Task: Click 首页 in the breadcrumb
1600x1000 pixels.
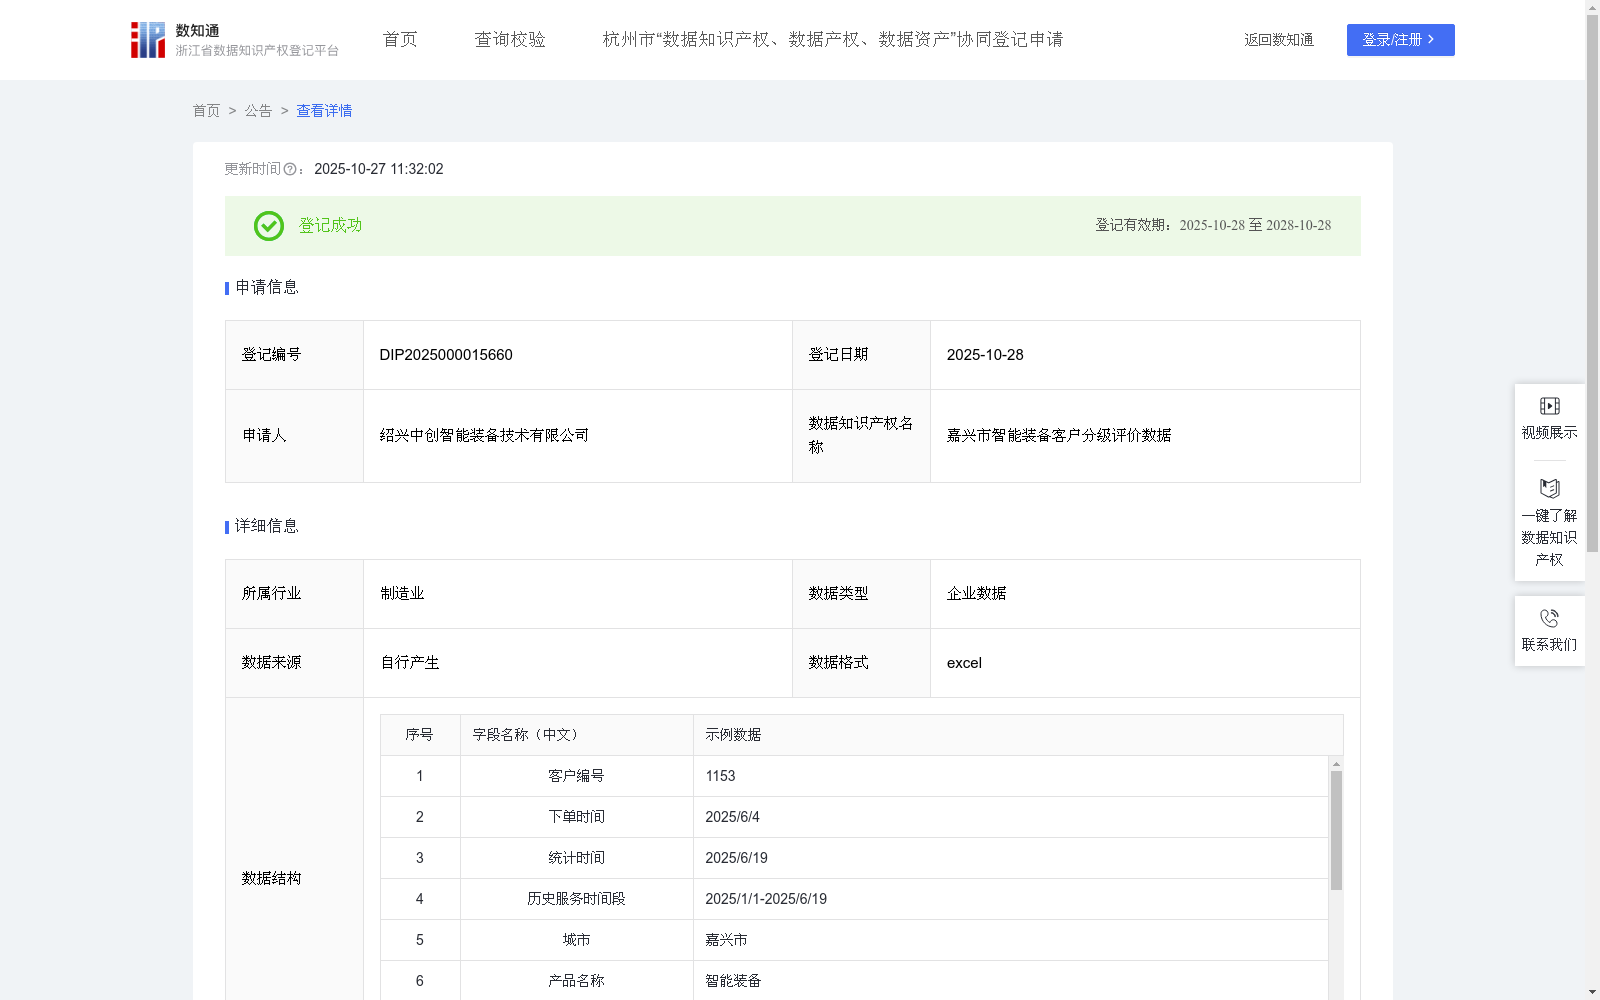Action: tap(206, 111)
